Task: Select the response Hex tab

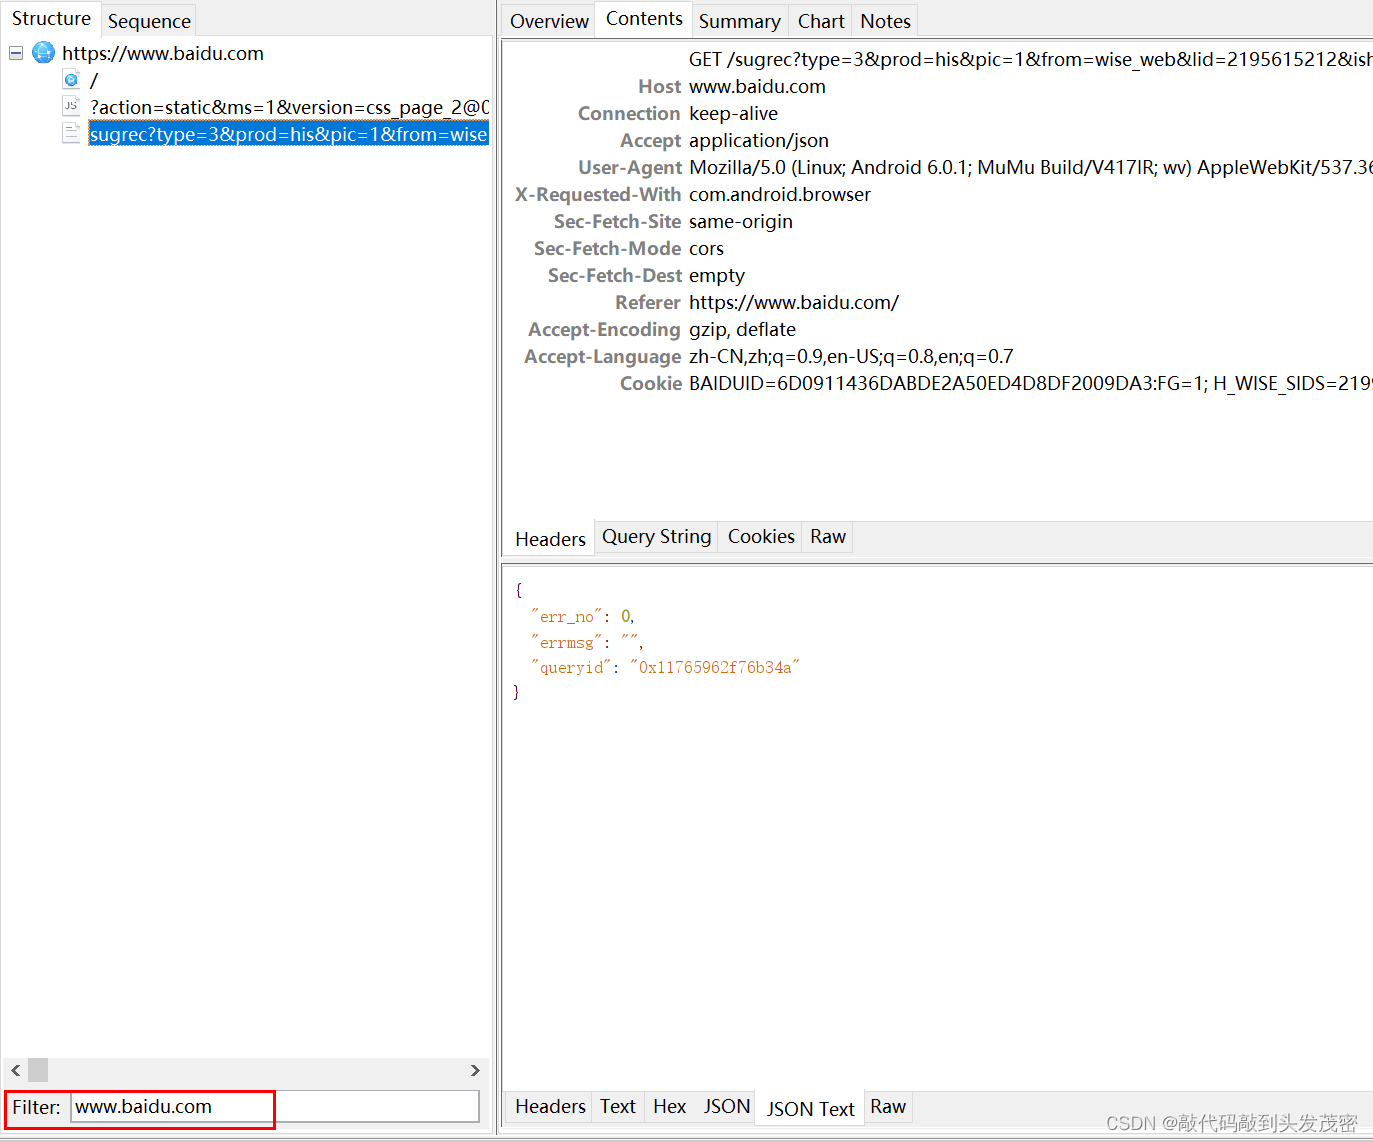Action: click(x=669, y=1106)
